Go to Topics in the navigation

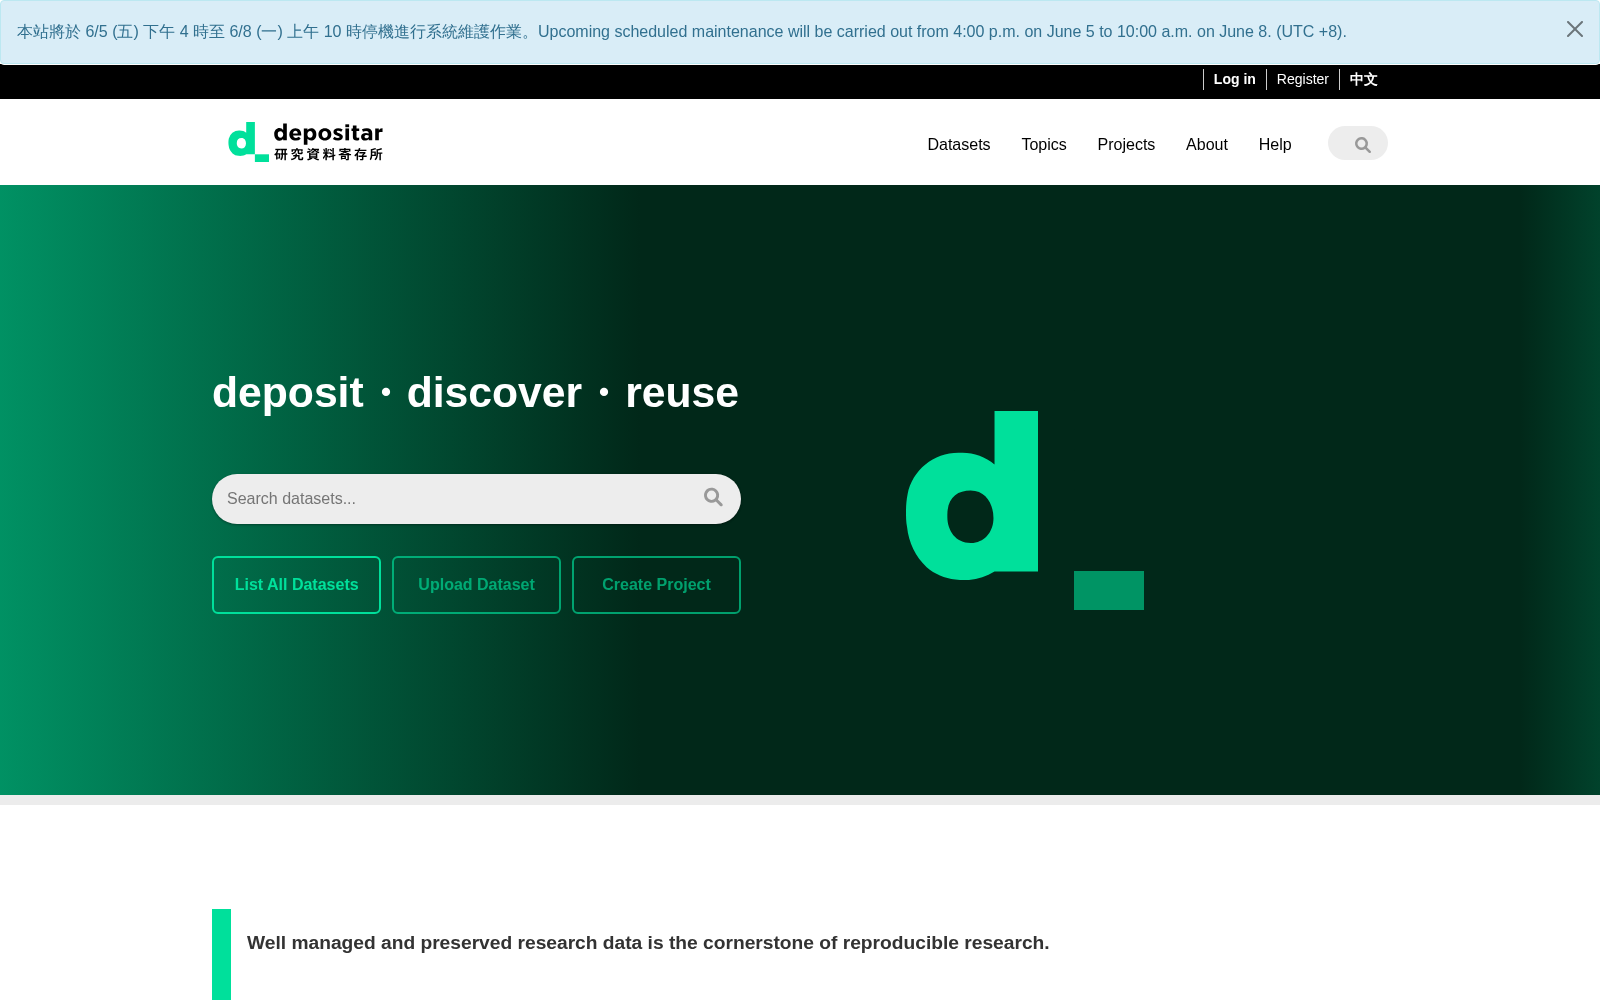1044,144
